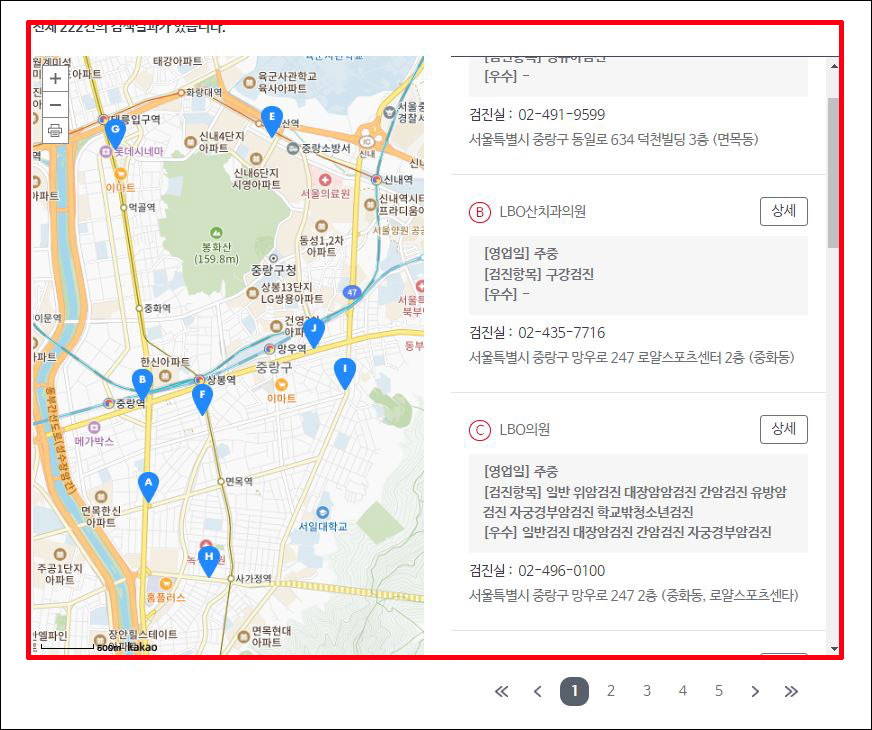Click address 동일로 634 덕천빌딩 3층
The width and height of the screenshot is (872, 730).
(614, 139)
